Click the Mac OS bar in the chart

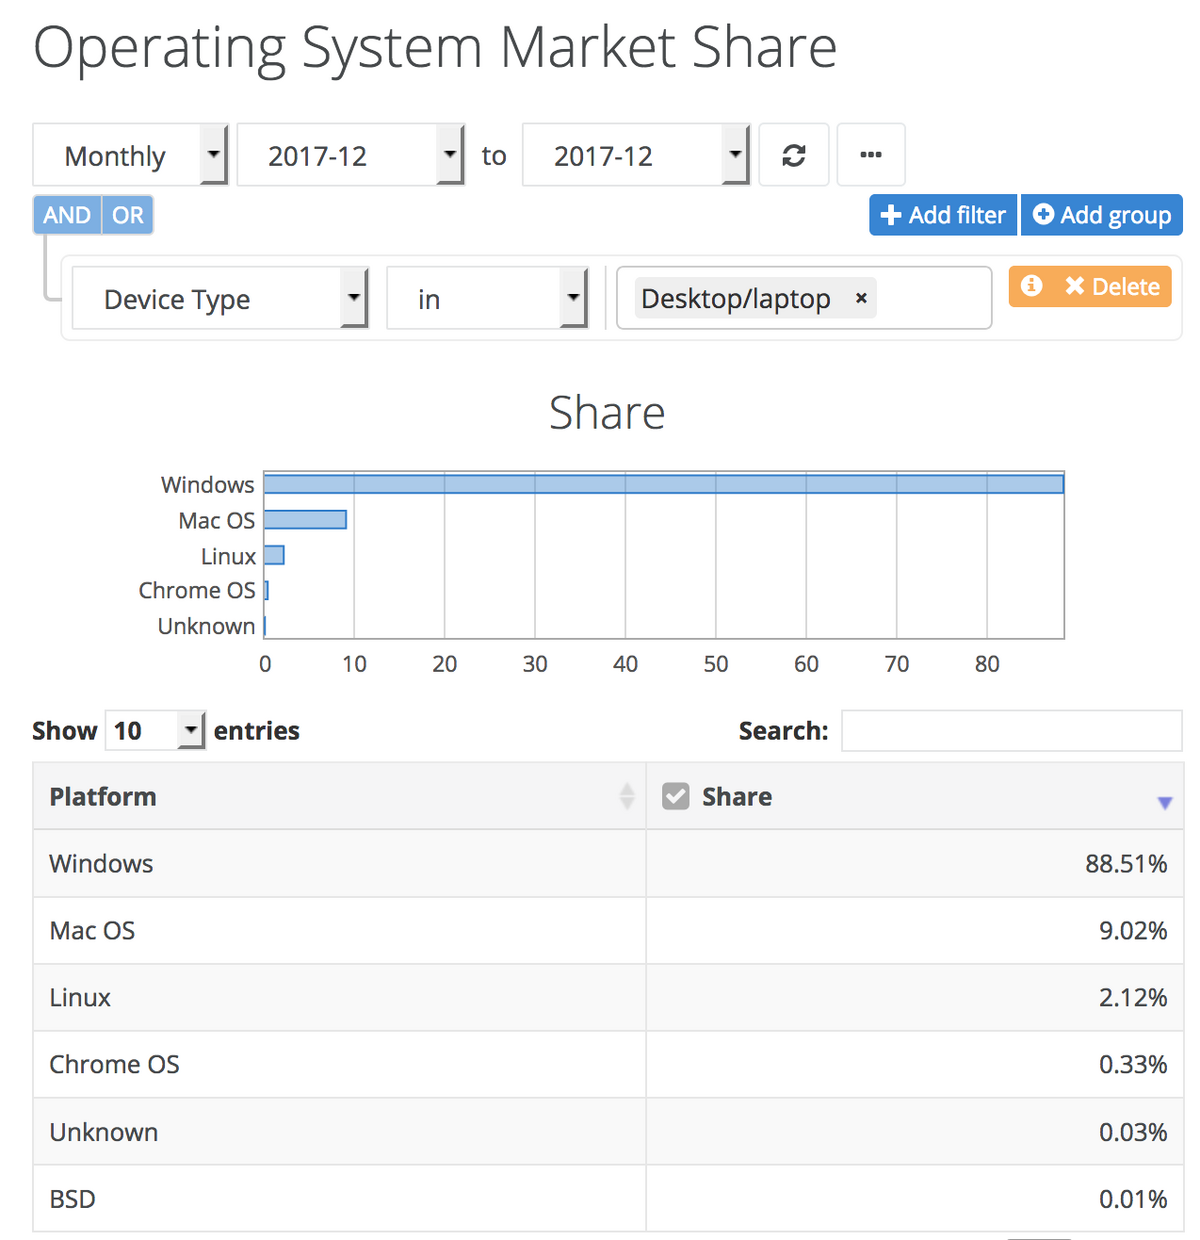(x=305, y=520)
